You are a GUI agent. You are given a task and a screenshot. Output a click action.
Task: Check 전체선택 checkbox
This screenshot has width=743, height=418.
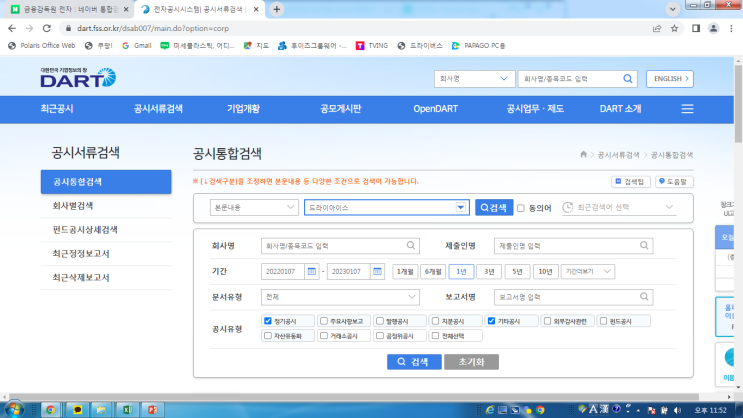[435, 336]
